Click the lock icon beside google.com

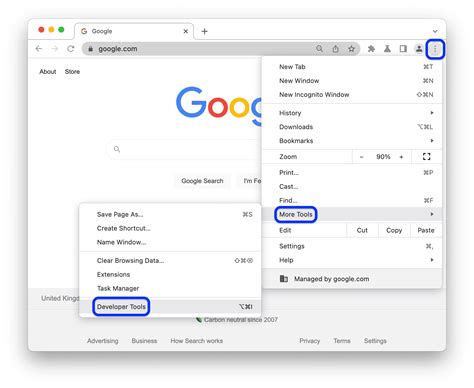(x=90, y=49)
